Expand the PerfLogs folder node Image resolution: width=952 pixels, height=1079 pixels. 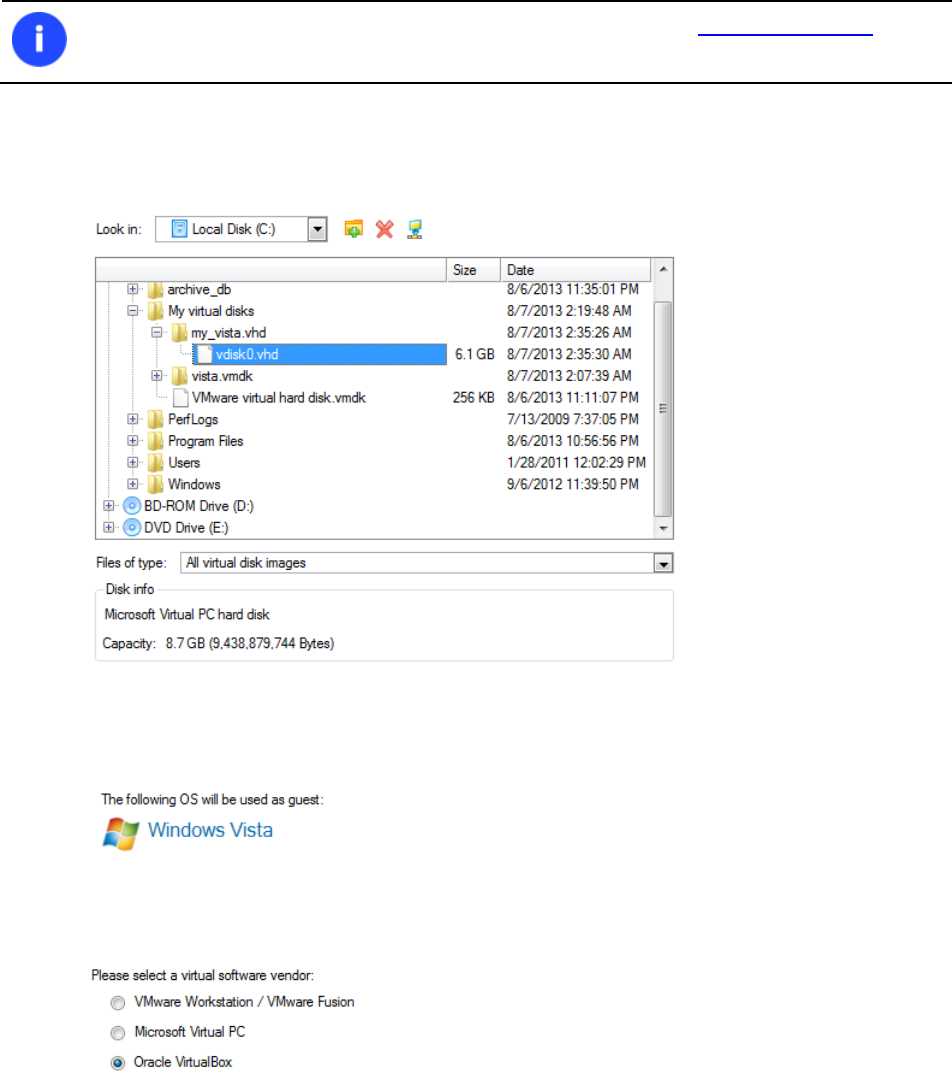coord(133,419)
